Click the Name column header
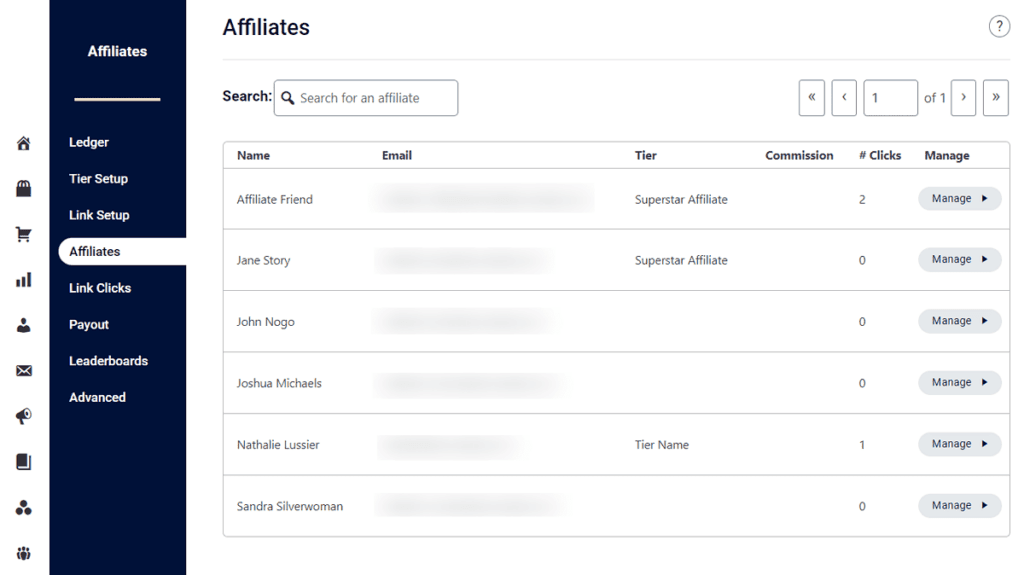 [253, 156]
